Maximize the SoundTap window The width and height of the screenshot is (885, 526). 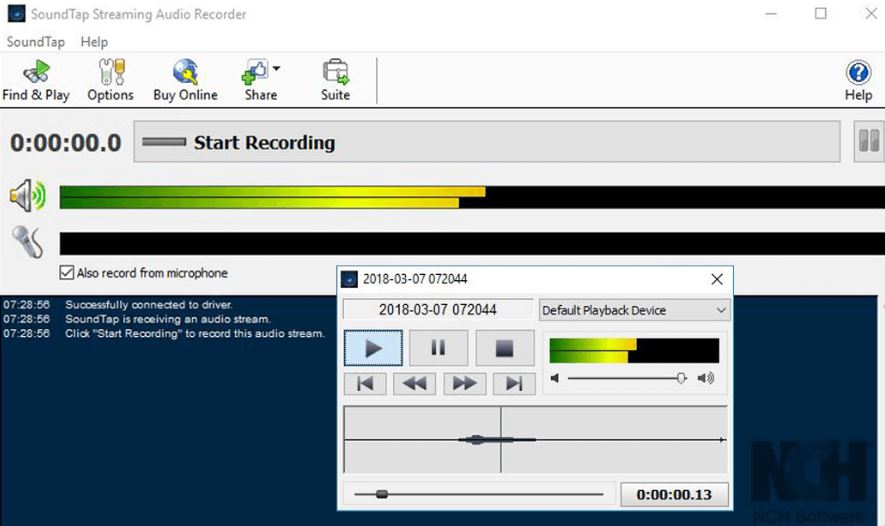(821, 14)
